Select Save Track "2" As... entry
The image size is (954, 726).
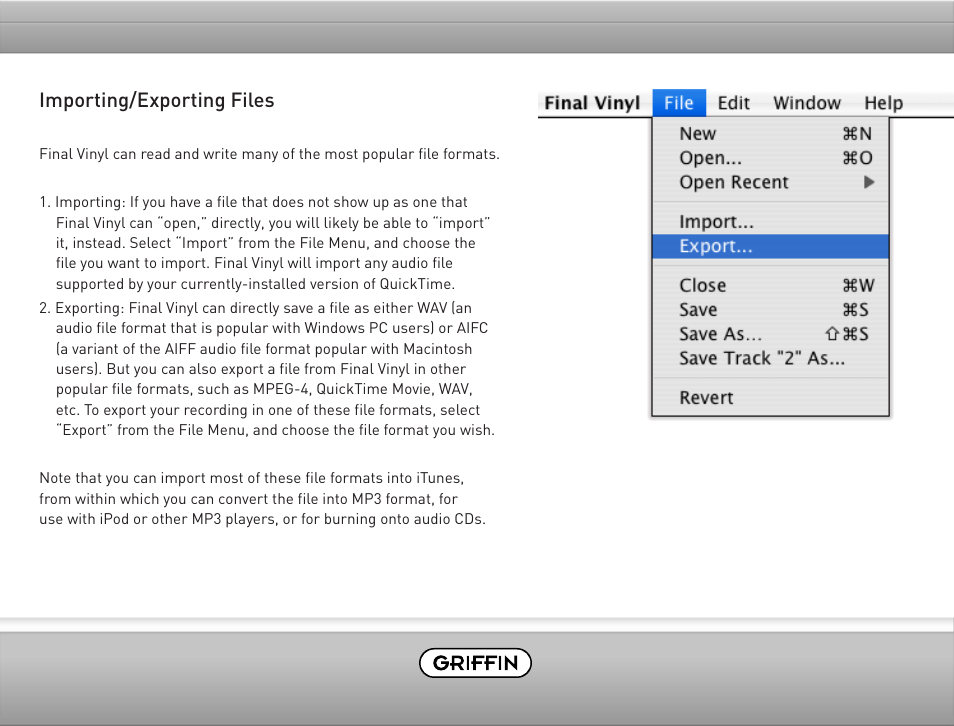[770, 358]
